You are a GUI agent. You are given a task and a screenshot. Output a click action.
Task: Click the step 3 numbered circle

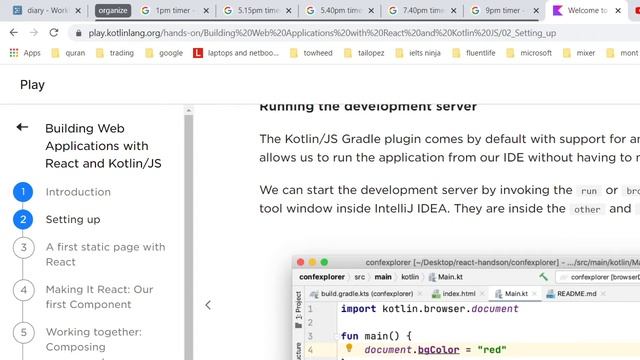[x=23, y=248]
